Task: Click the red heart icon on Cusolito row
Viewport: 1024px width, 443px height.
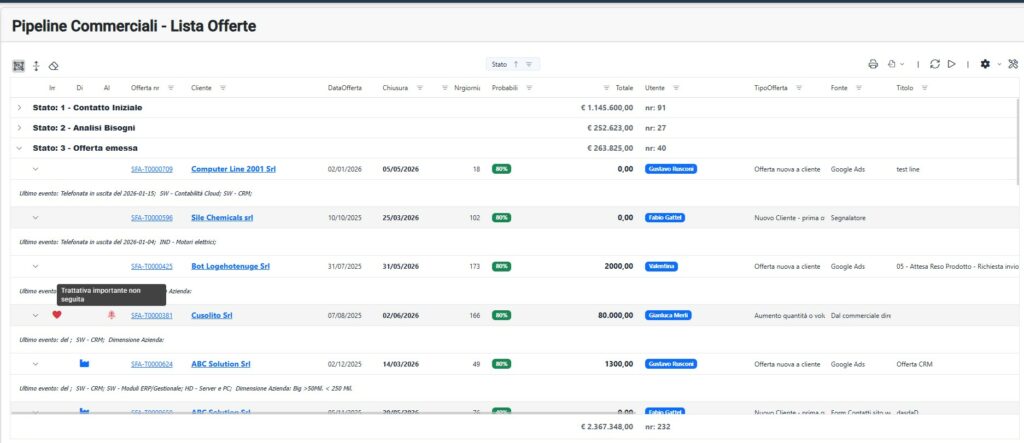Action: [x=57, y=315]
